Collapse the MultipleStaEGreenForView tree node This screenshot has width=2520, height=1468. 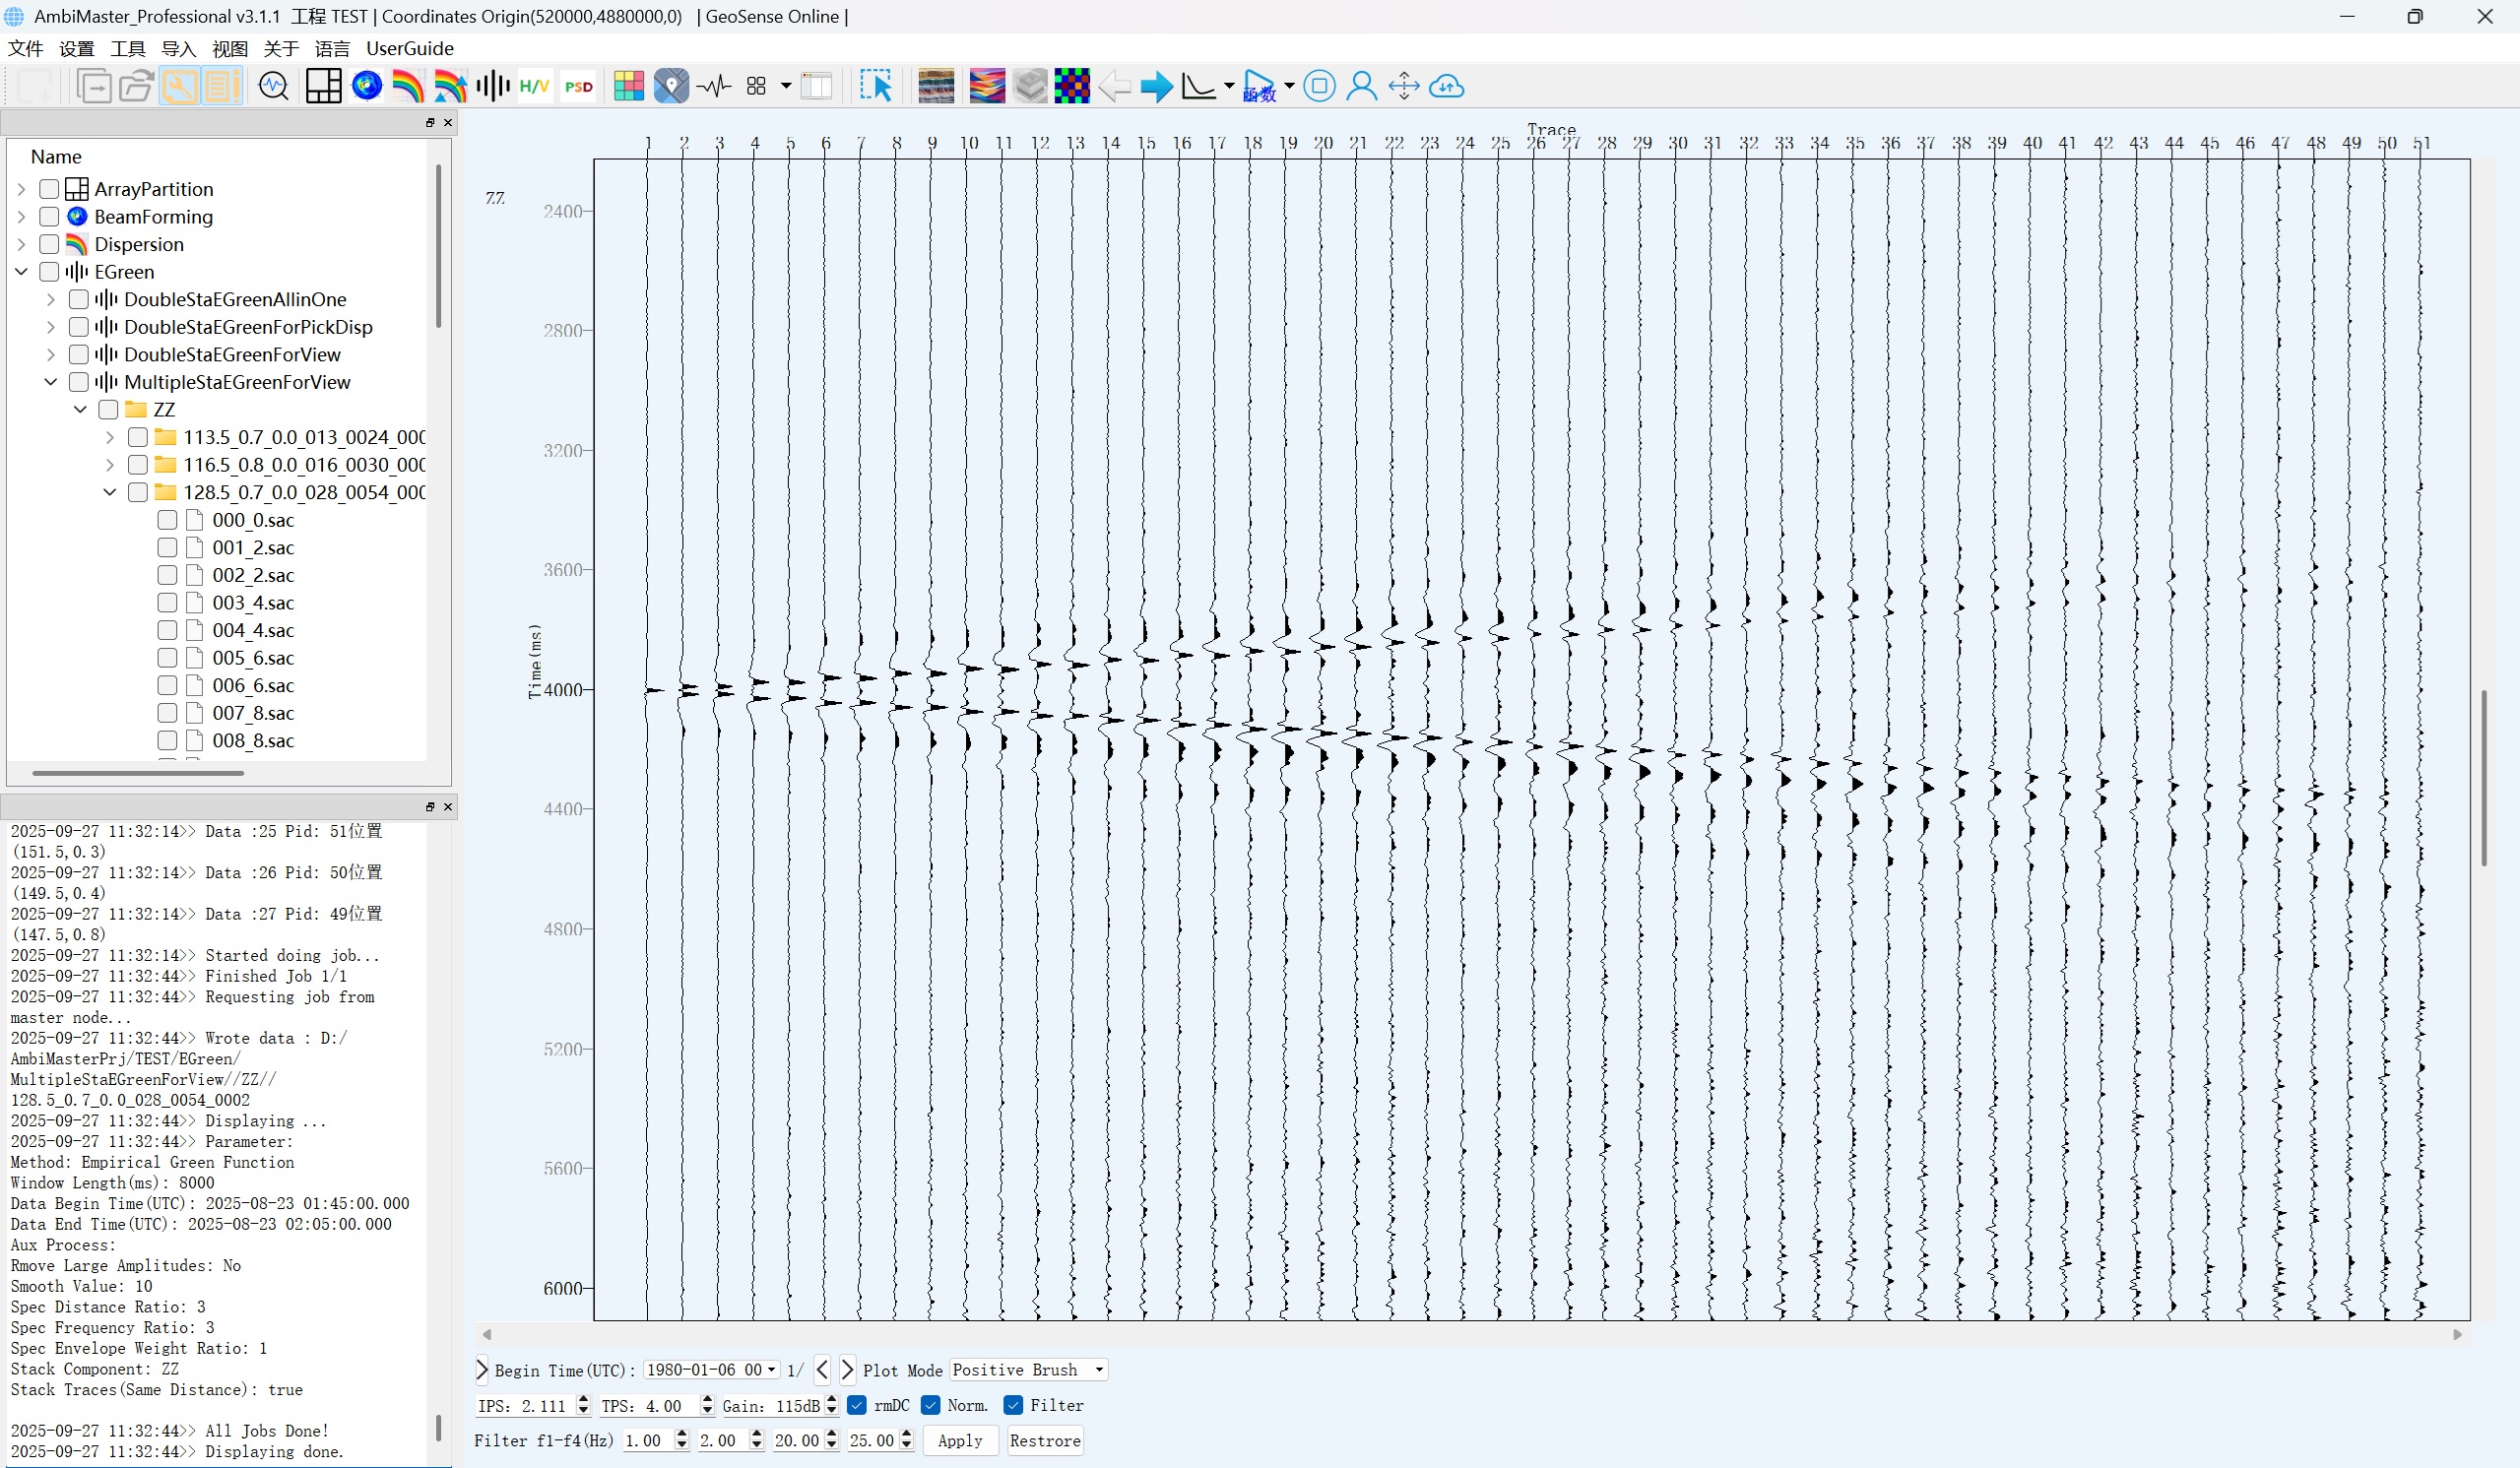[51, 382]
